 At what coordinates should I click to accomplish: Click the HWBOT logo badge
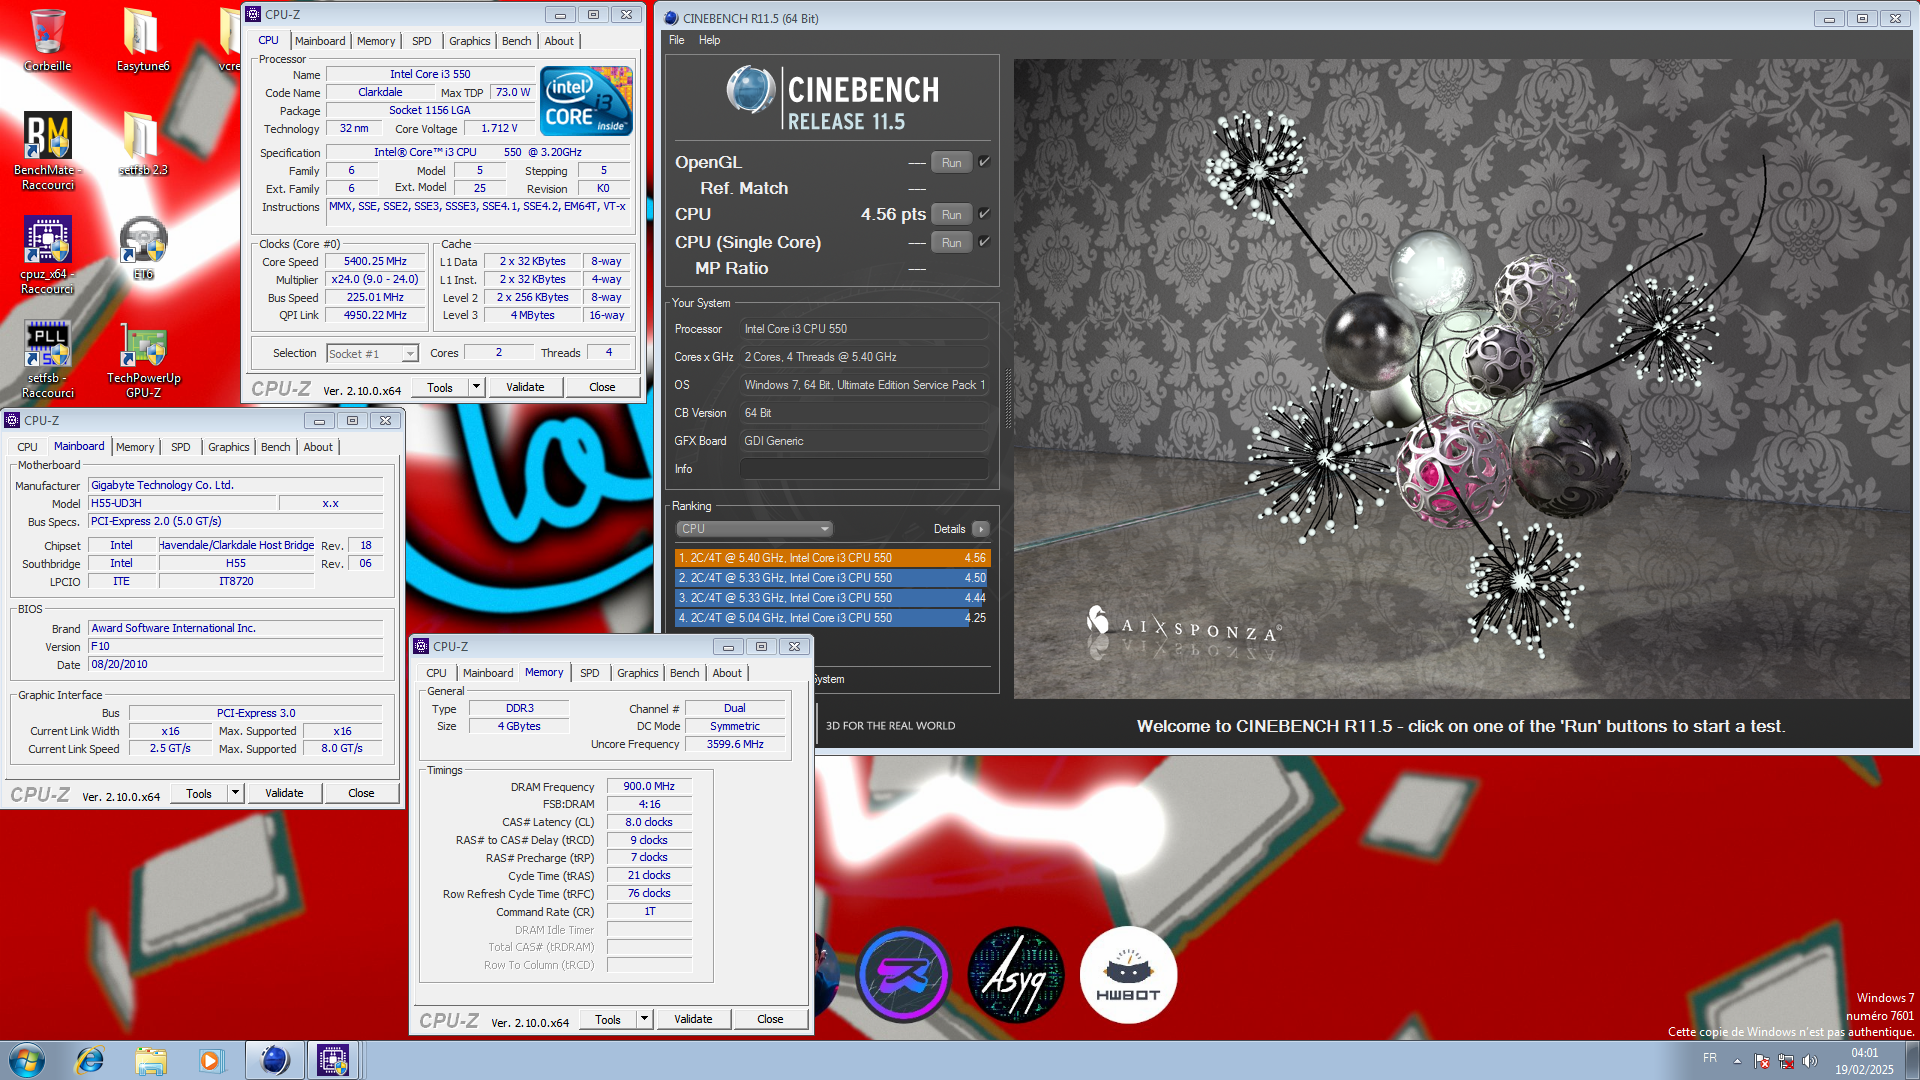(1128, 975)
